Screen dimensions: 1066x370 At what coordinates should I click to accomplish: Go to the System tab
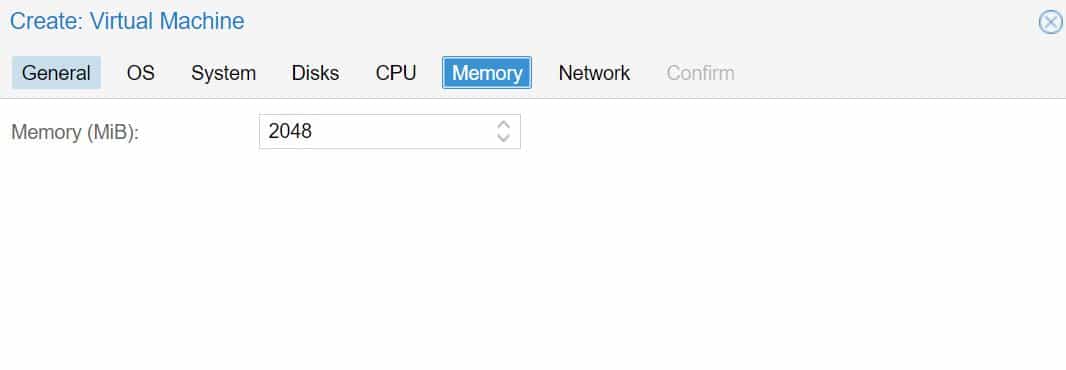[x=224, y=73]
